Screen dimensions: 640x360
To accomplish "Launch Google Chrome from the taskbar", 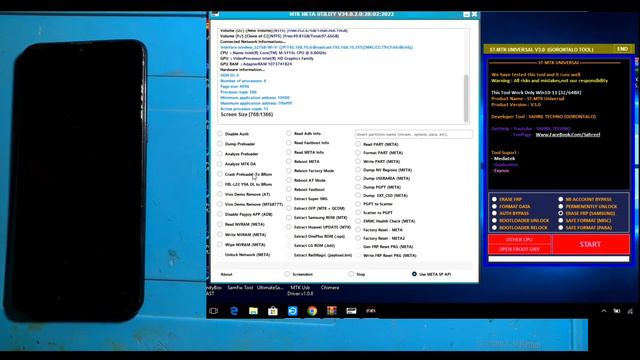I will click(312, 311).
